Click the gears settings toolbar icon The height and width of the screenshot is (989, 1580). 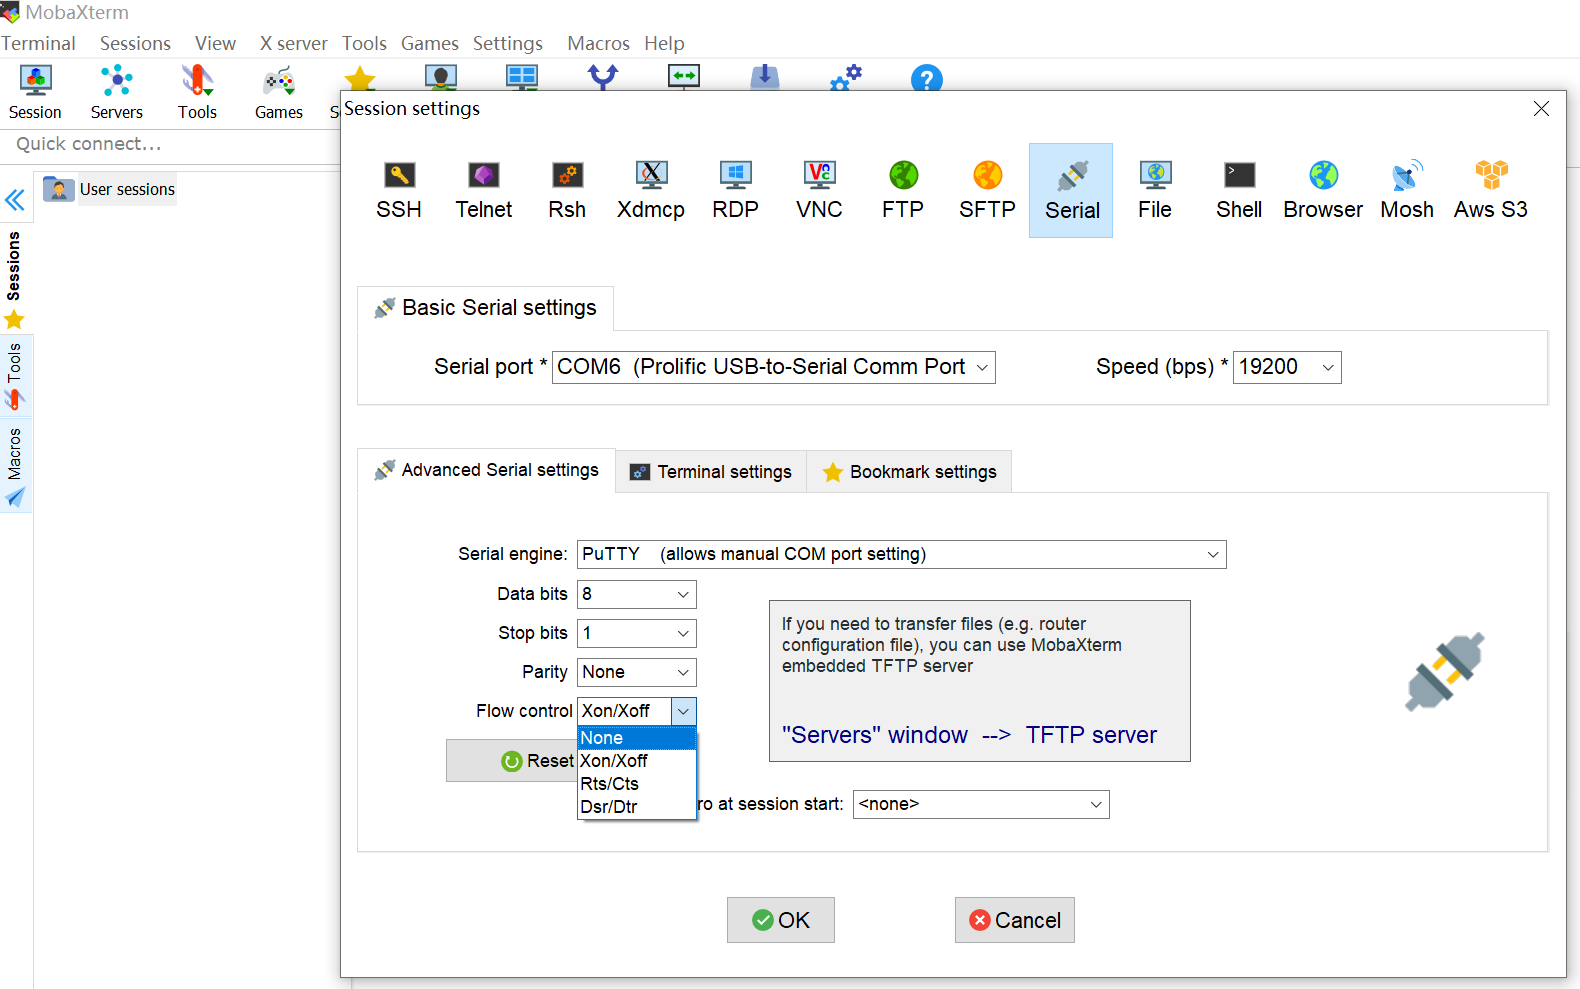point(846,77)
